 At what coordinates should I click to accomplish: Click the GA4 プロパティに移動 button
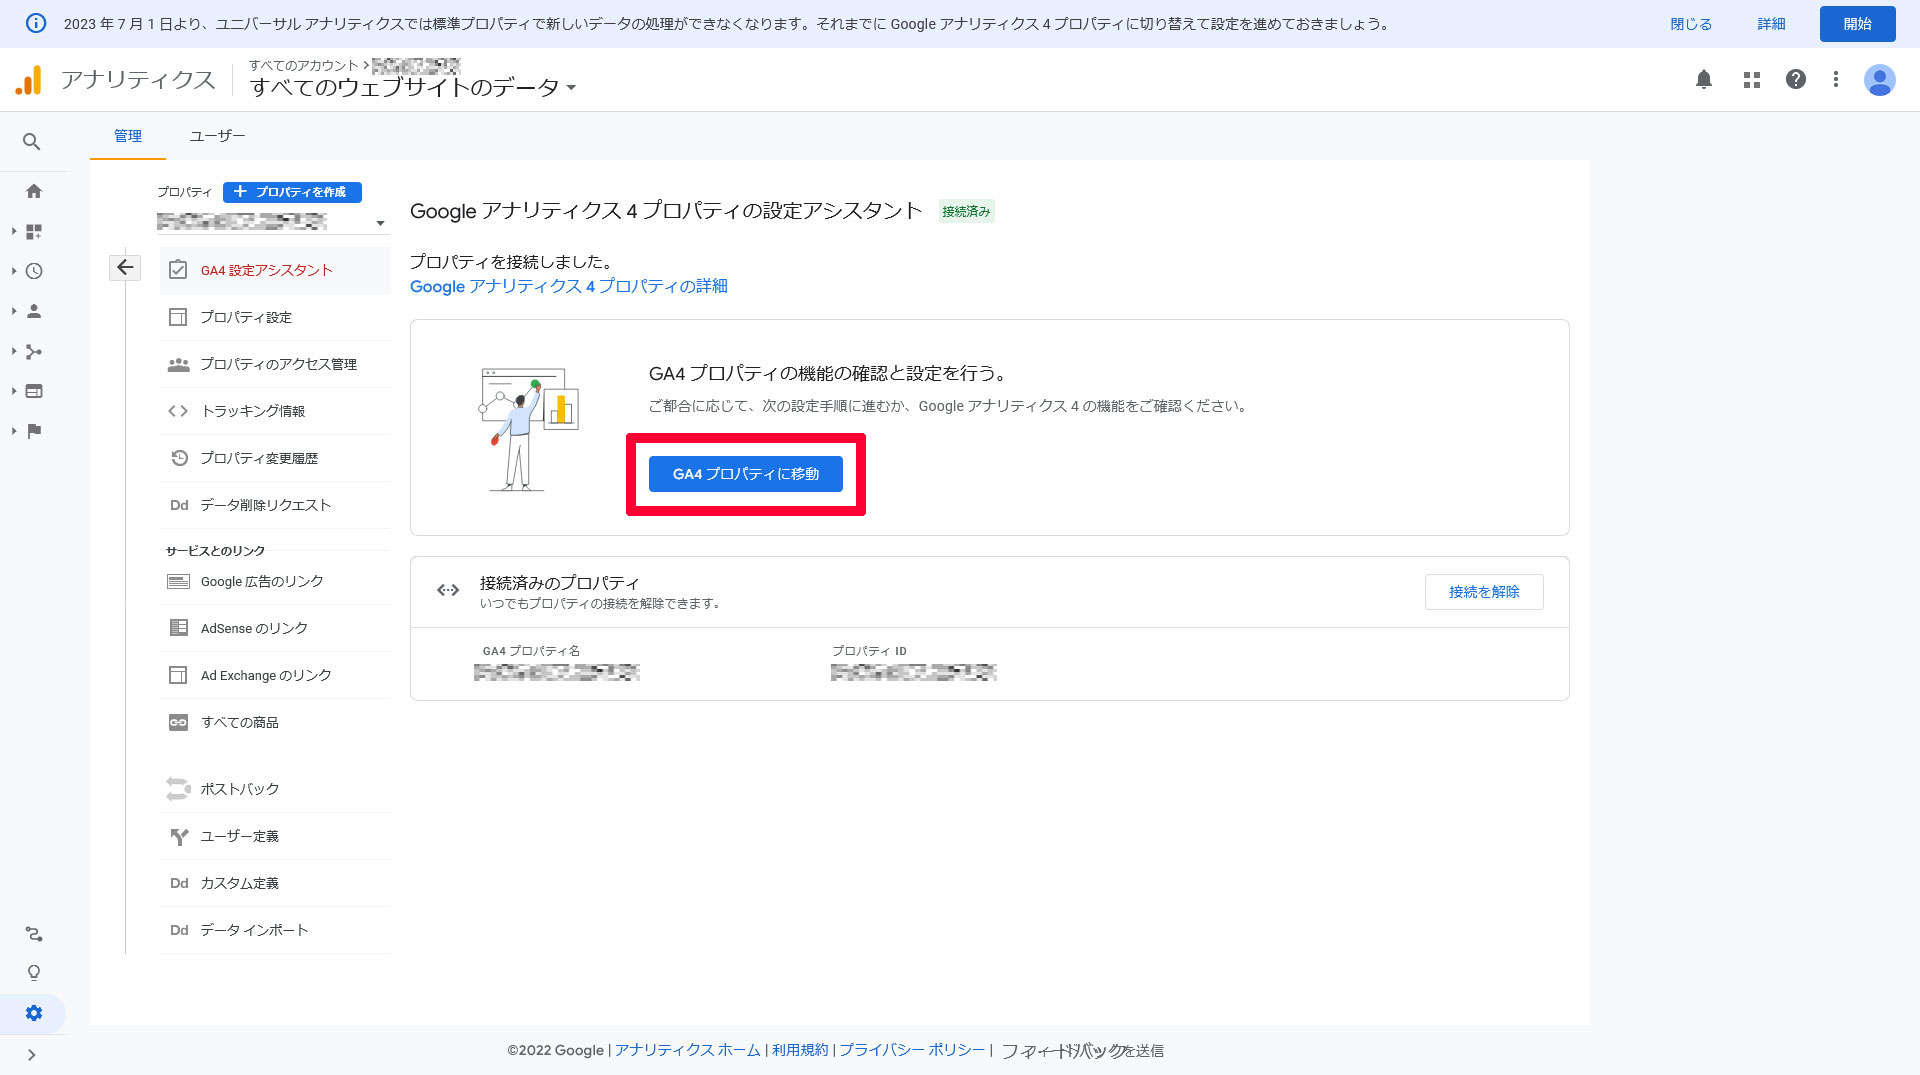point(746,474)
